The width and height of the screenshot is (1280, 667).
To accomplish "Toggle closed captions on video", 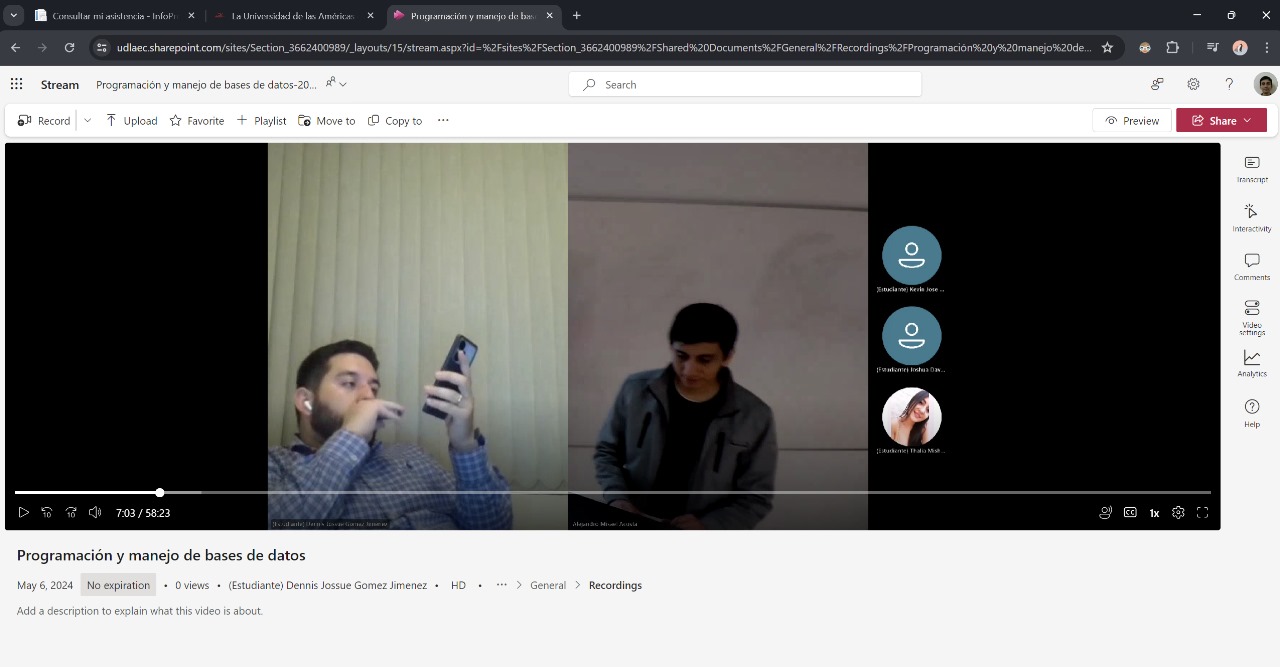I will point(1130,512).
